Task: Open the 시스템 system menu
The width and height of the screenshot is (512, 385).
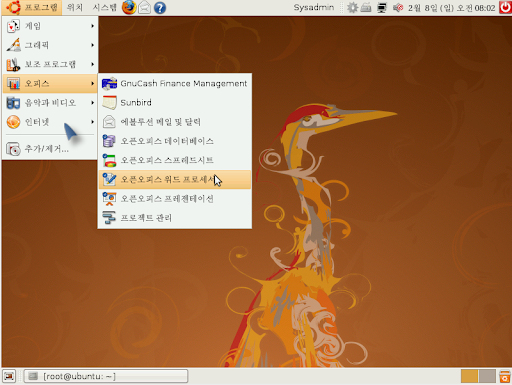Action: [x=104, y=7]
